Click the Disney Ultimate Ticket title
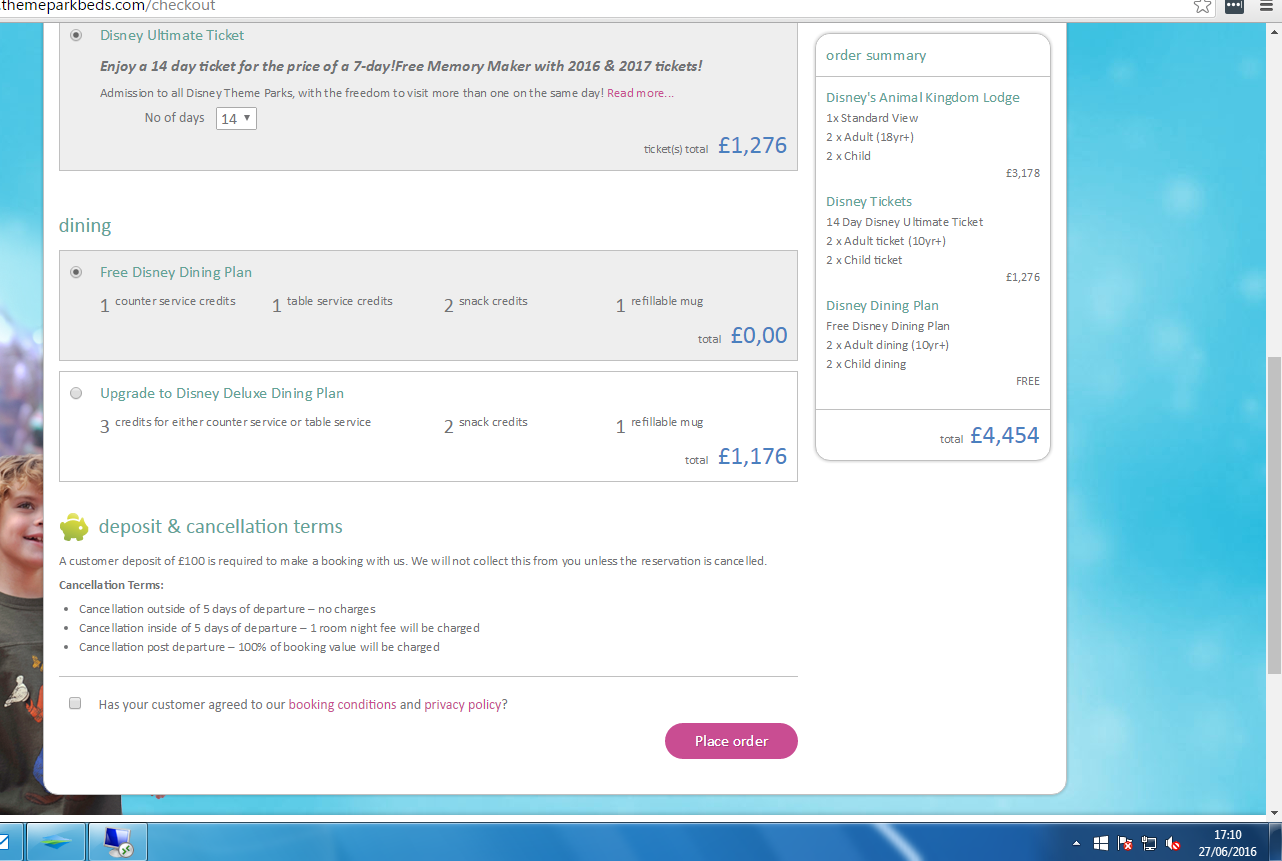Image resolution: width=1282 pixels, height=861 pixels. click(x=172, y=35)
